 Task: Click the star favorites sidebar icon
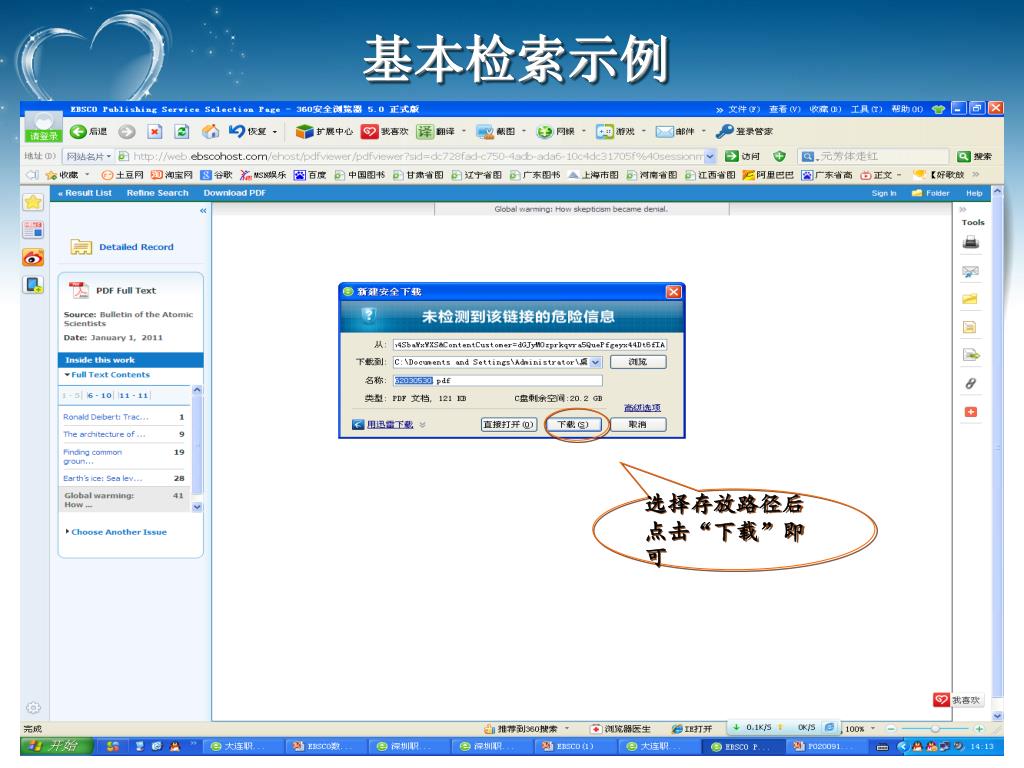click(x=33, y=202)
